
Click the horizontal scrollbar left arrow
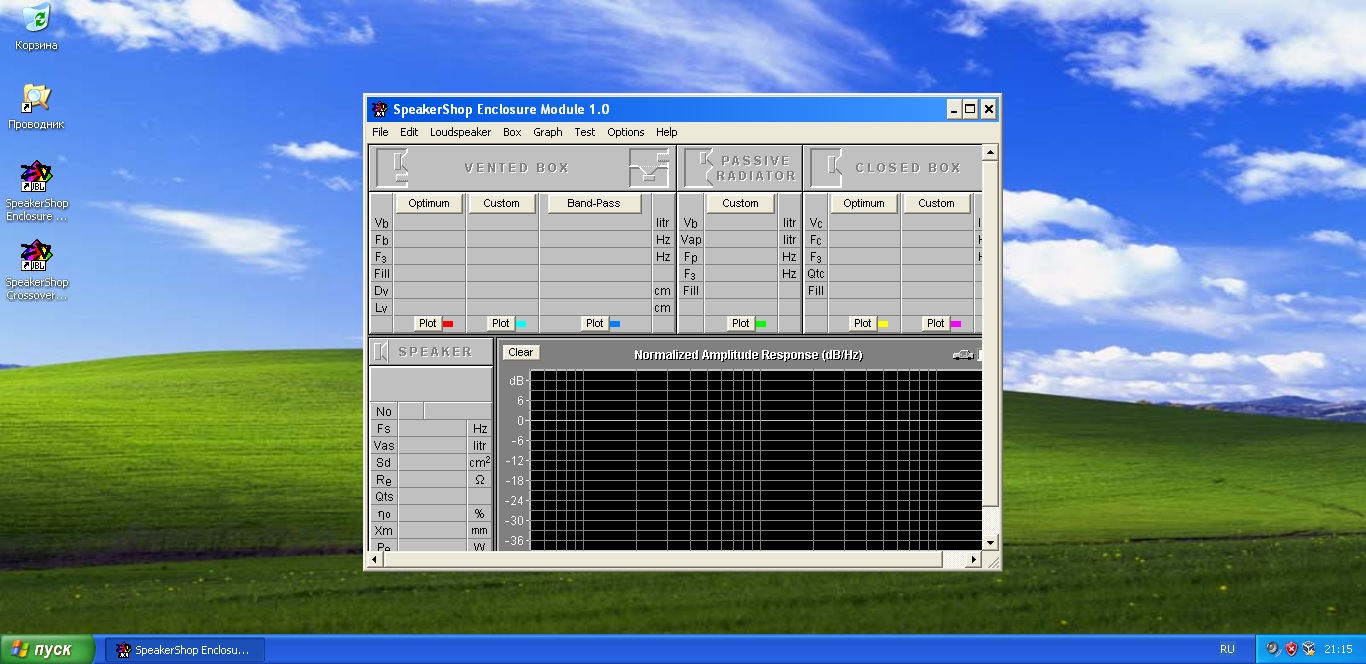(376, 560)
